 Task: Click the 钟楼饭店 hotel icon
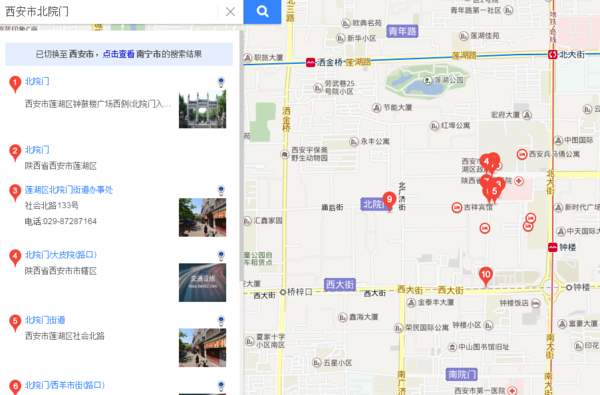pos(535,304)
